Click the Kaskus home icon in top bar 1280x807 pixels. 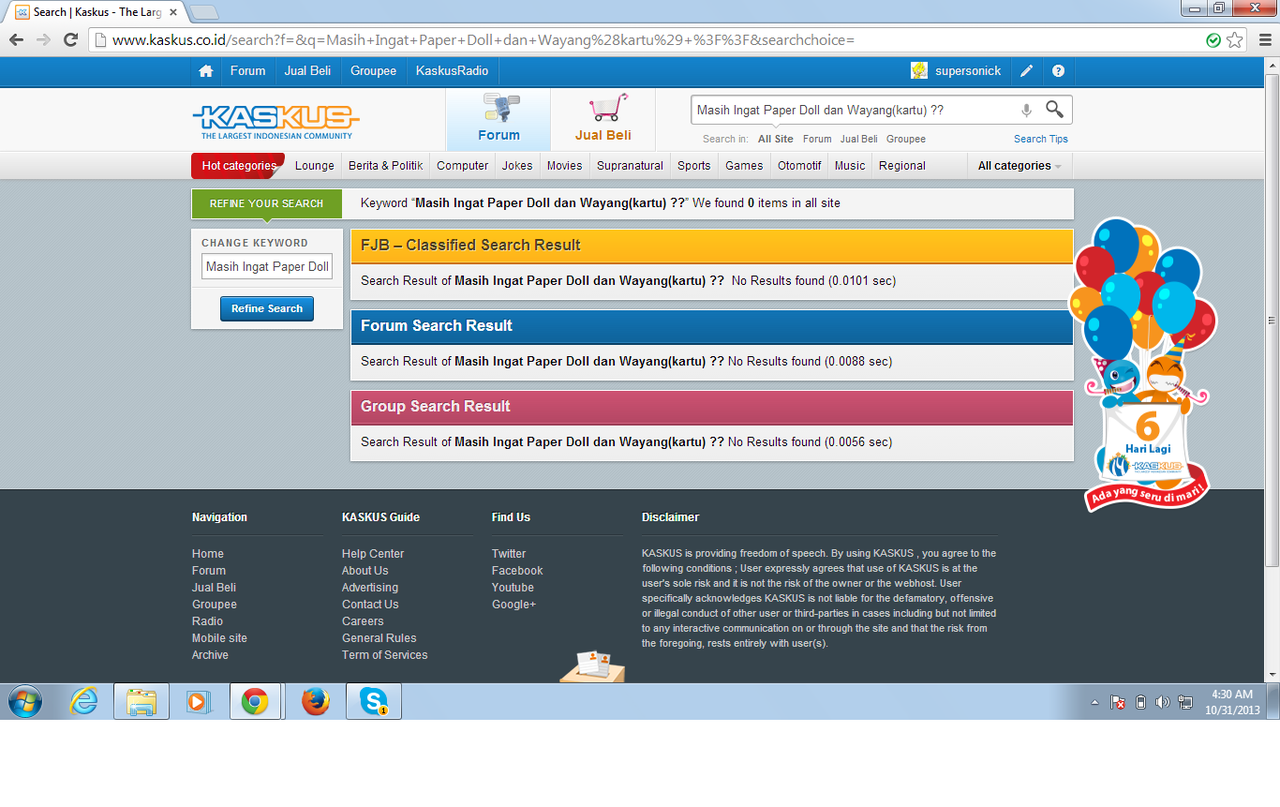coord(206,71)
